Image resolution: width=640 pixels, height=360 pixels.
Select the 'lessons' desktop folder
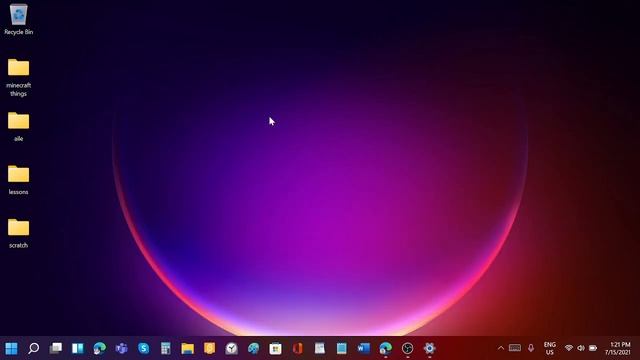coord(18,180)
